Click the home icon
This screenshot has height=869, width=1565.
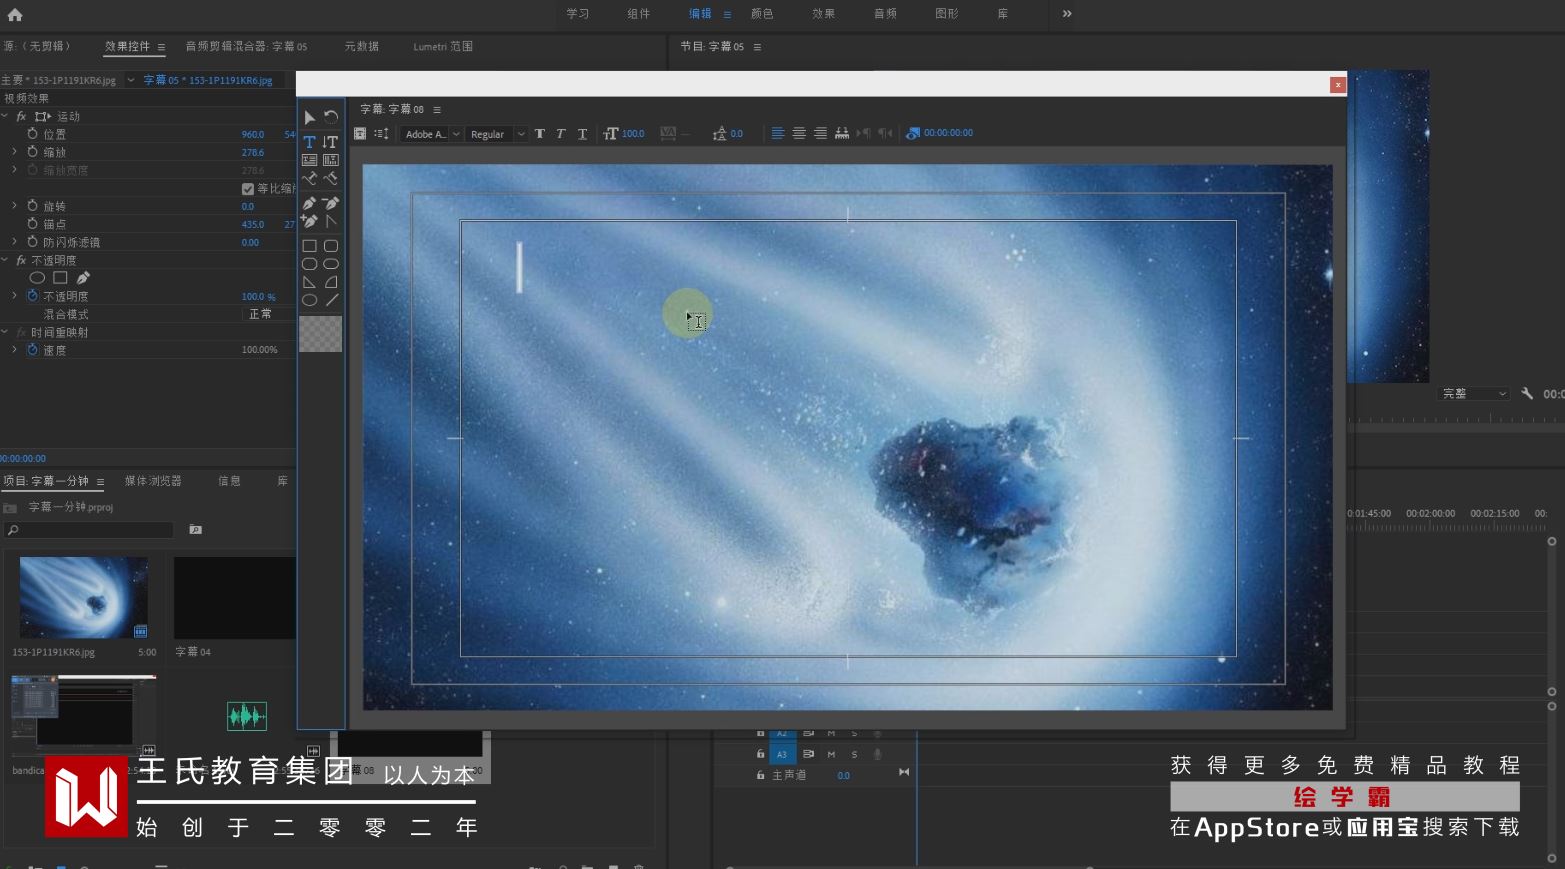[x=14, y=14]
